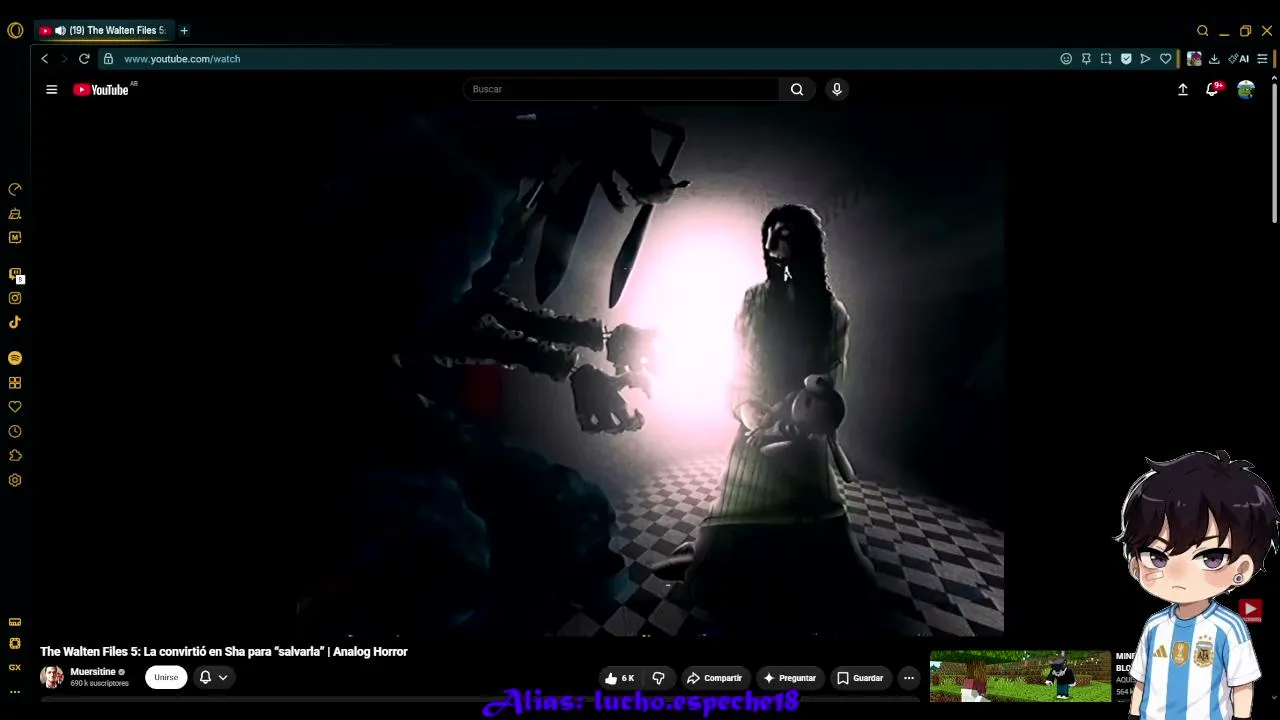Open the YouTube create/upload icon
This screenshot has width=1280, height=720.
click(x=1183, y=89)
